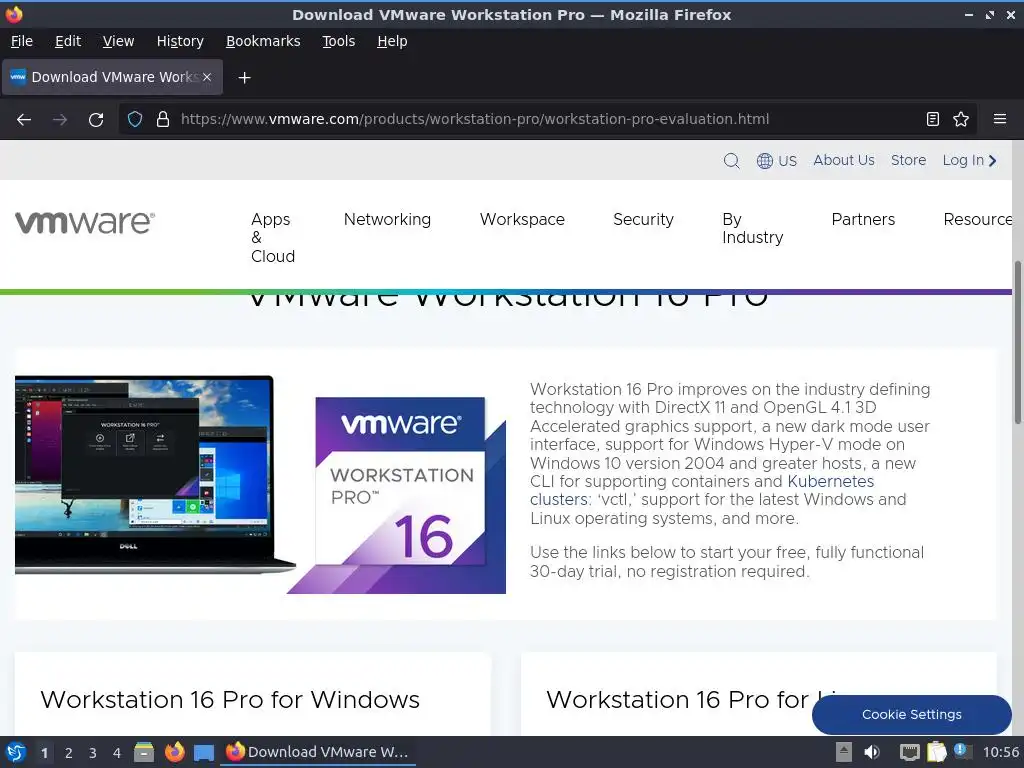1024x768 pixels.
Task: Click the page vertical scrollbar
Action: (1017, 342)
